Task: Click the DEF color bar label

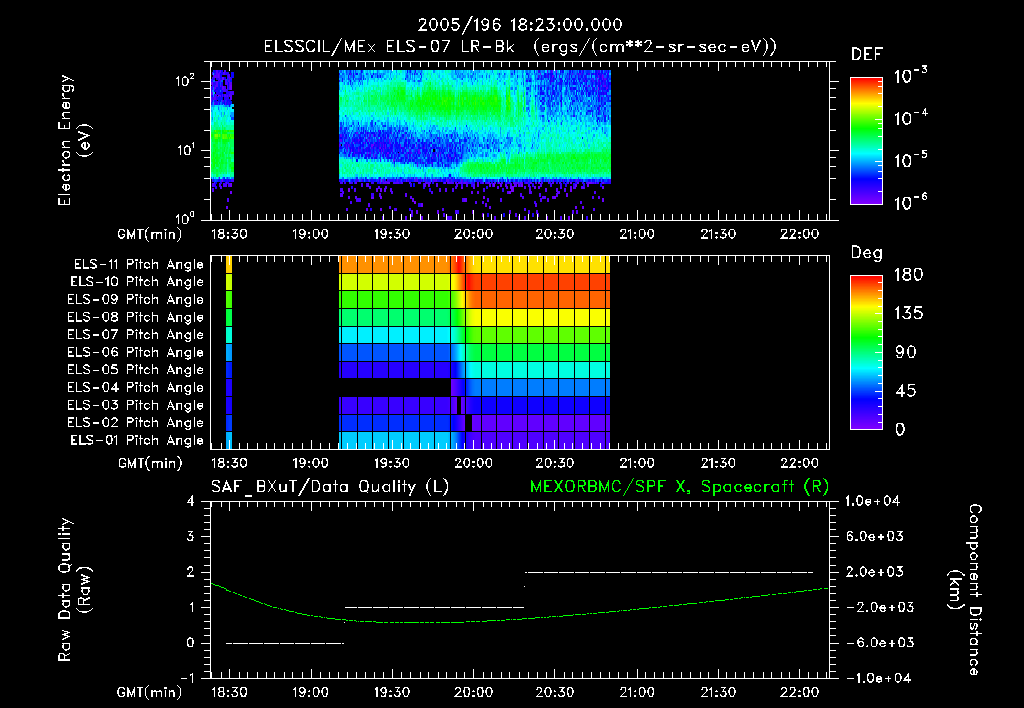Action: (867, 55)
